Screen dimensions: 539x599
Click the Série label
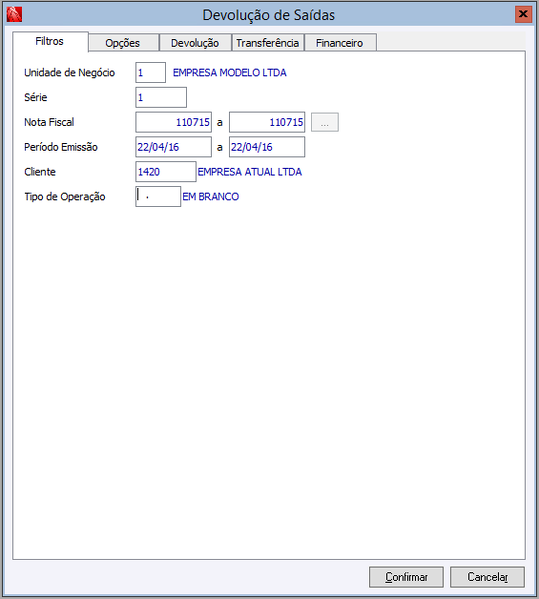click(36, 97)
